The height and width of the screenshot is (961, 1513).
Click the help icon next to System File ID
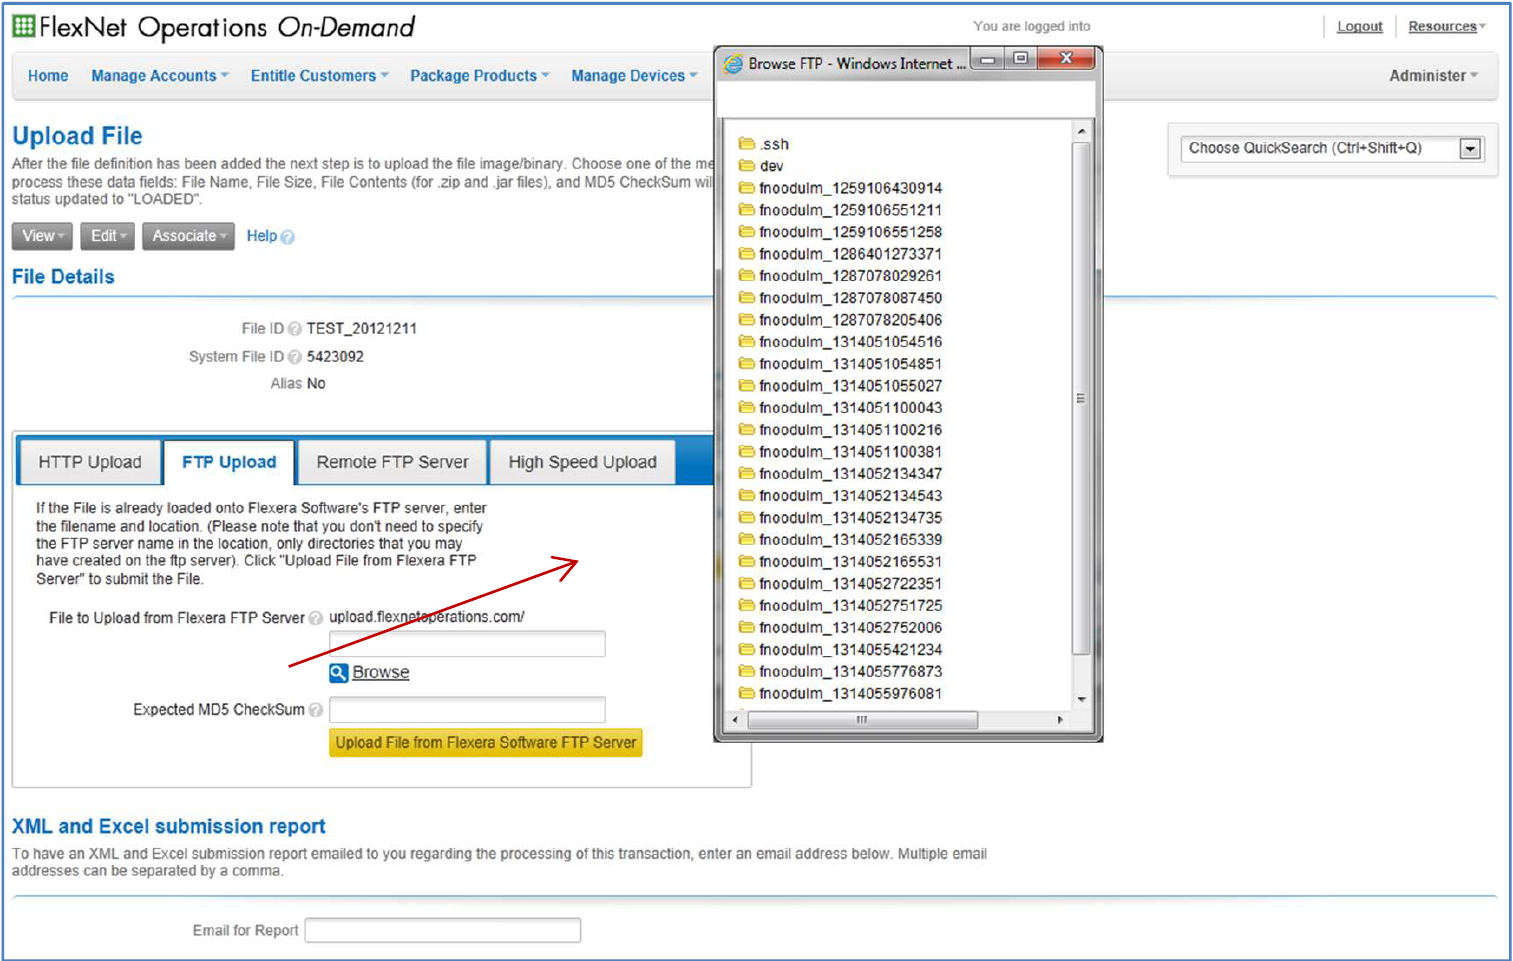(x=295, y=357)
